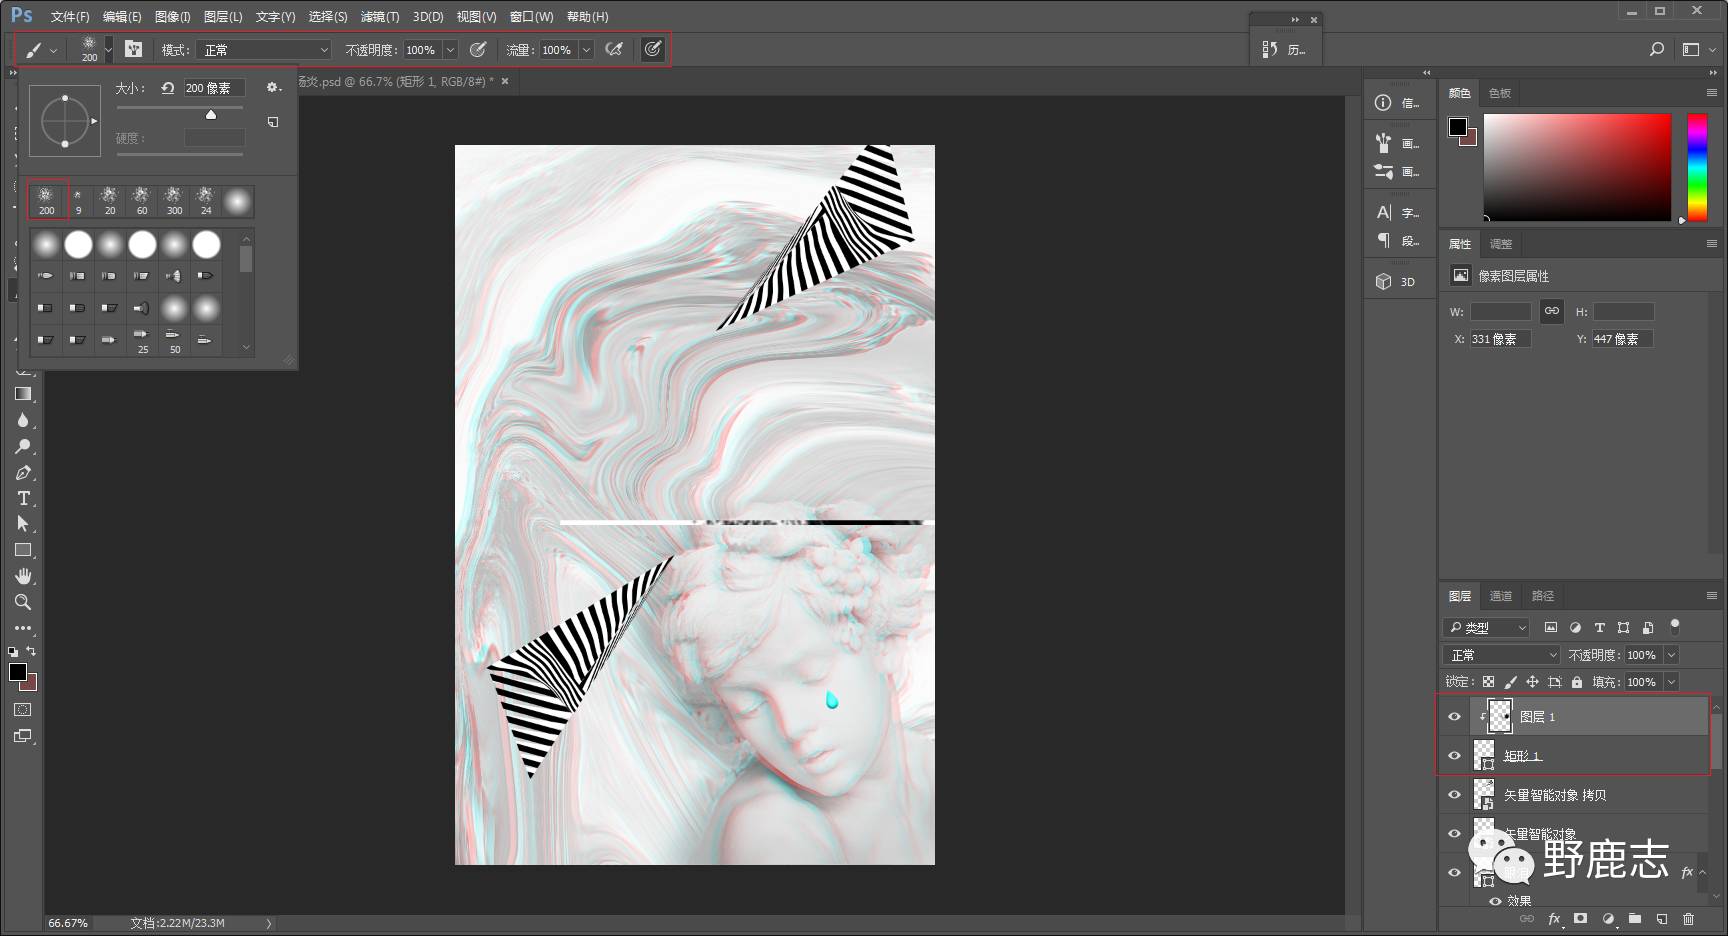Select the Horizontal Type tool
Image resolution: width=1728 pixels, height=936 pixels.
(x=23, y=498)
